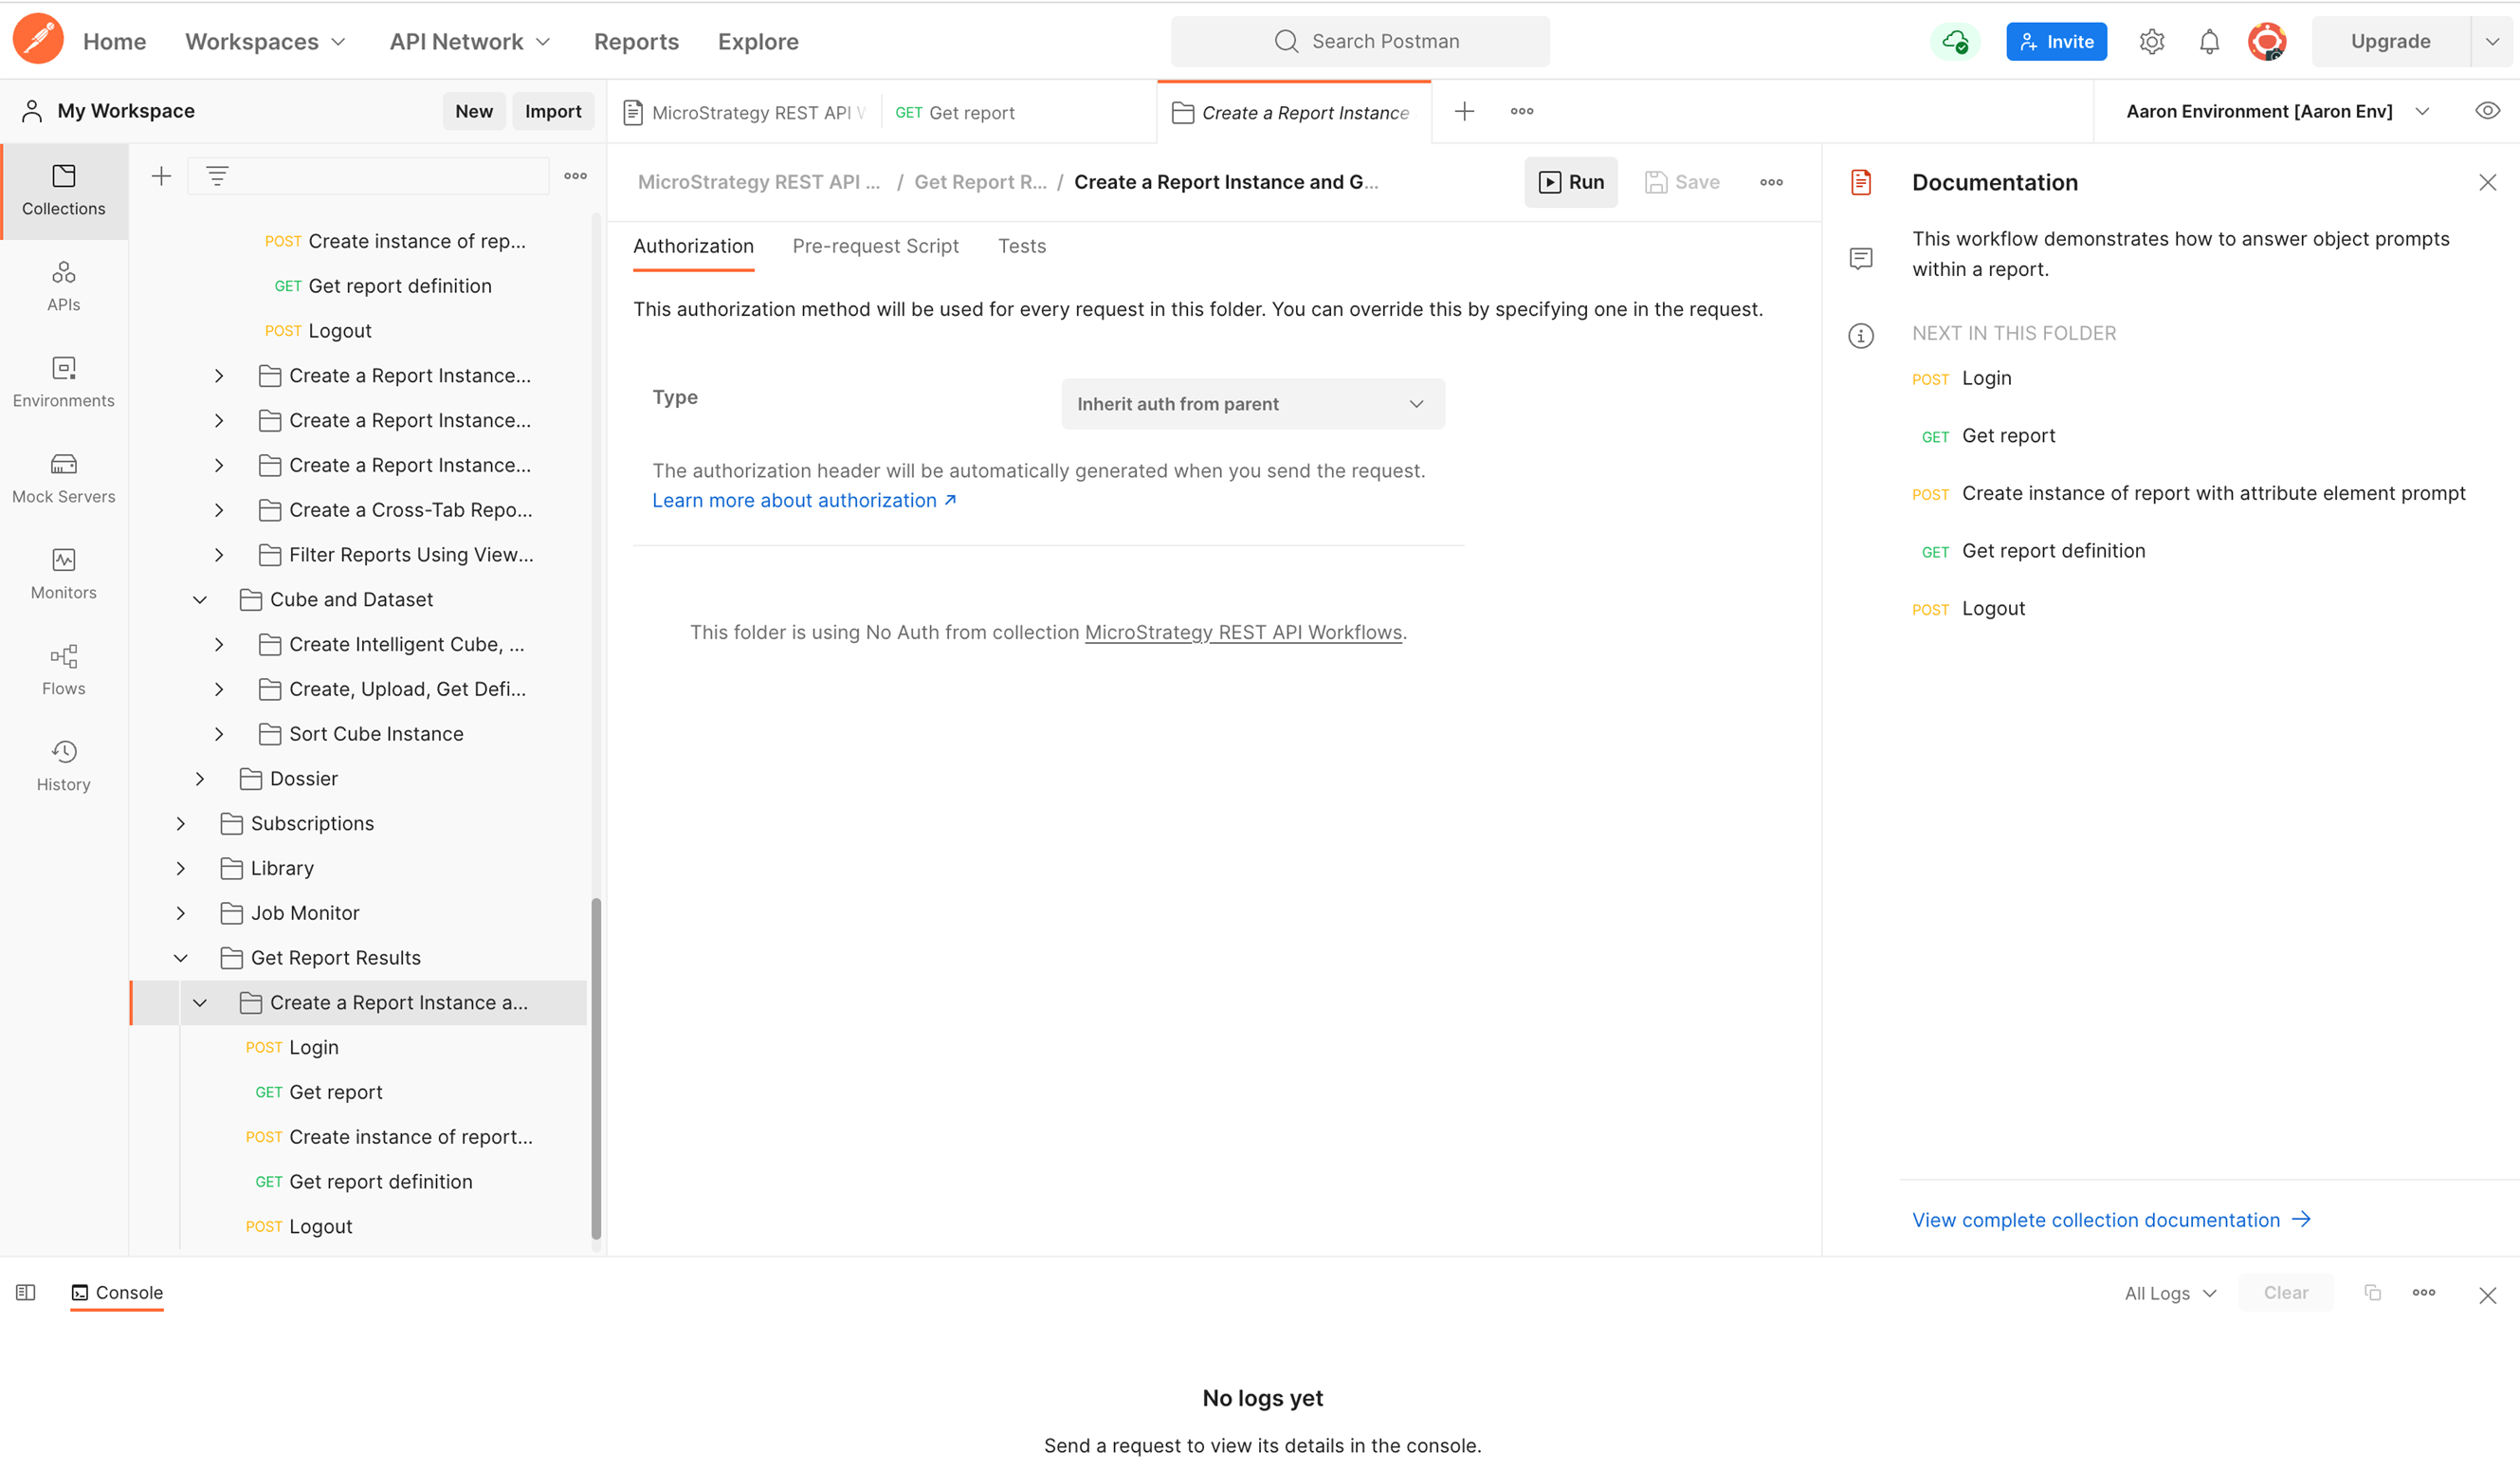Open the Environments panel

[x=63, y=381]
